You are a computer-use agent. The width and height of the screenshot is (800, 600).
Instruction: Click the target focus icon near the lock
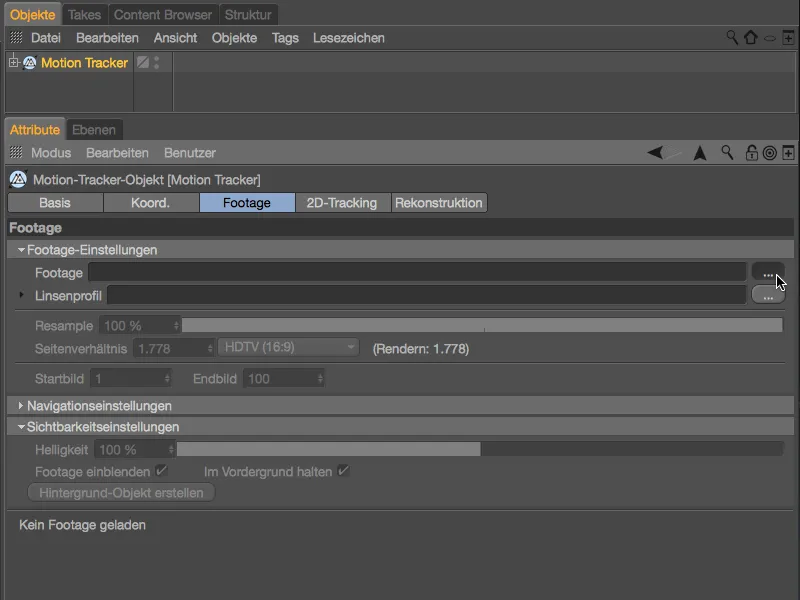tap(770, 152)
